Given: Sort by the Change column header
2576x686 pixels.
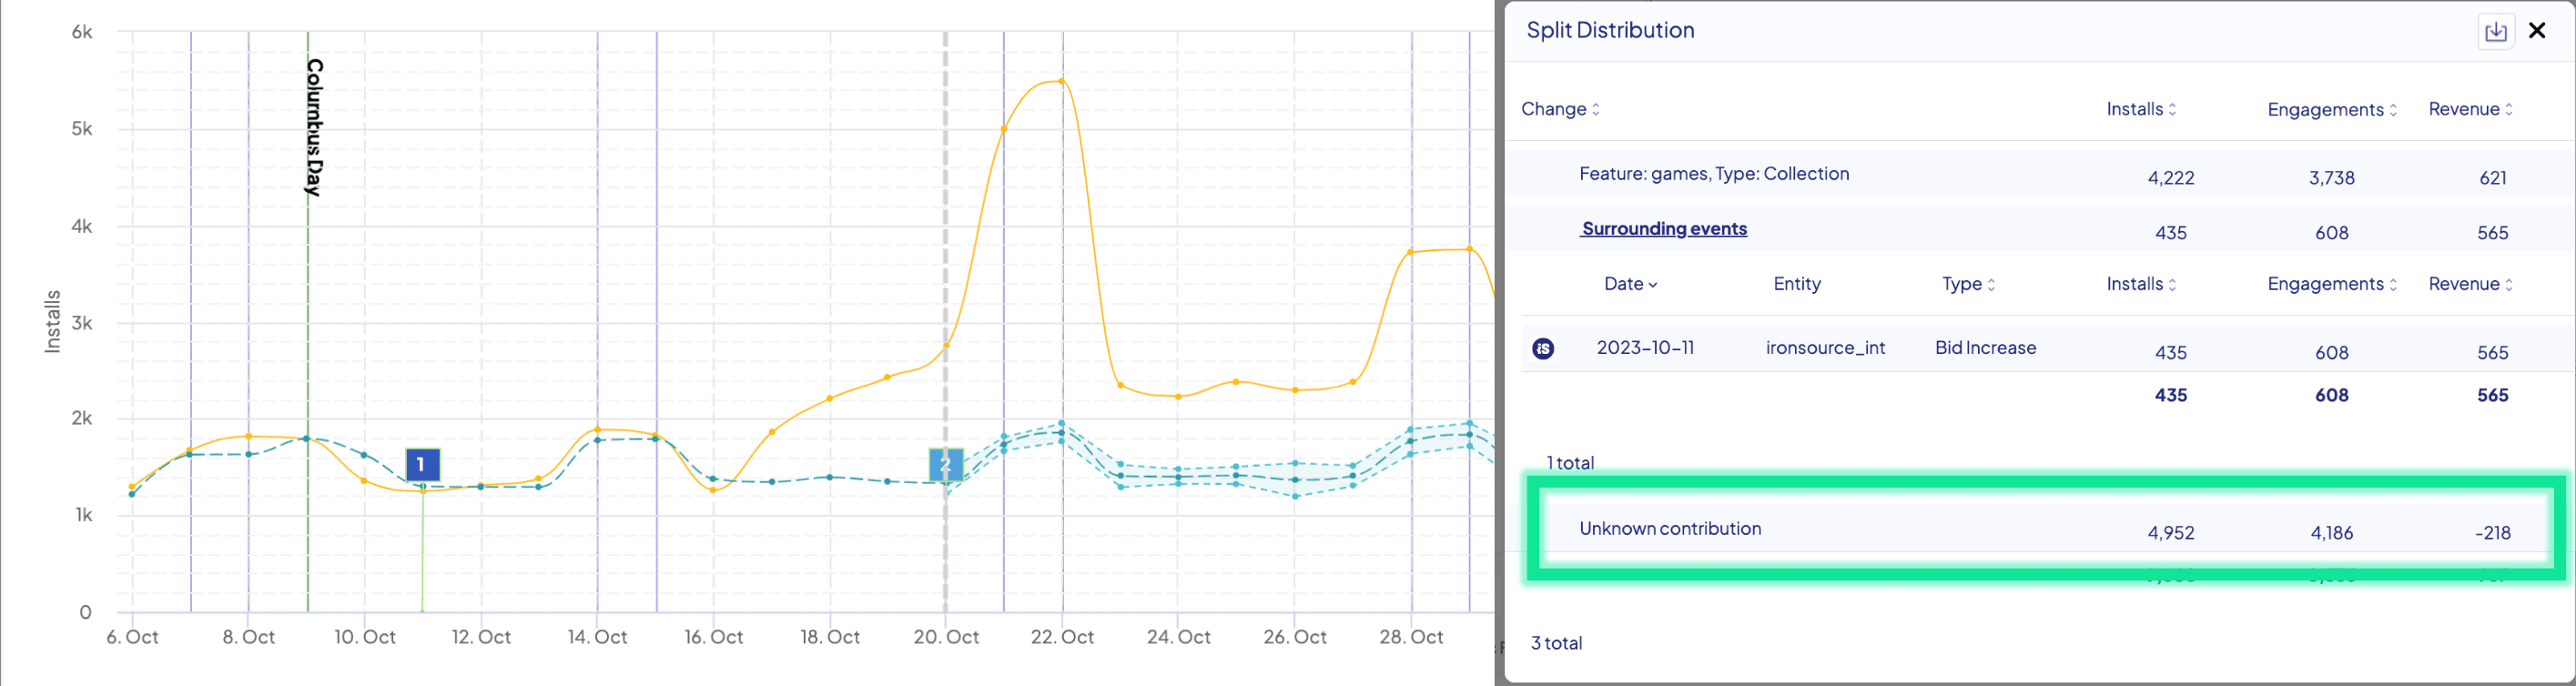Looking at the screenshot, I should [1560, 109].
